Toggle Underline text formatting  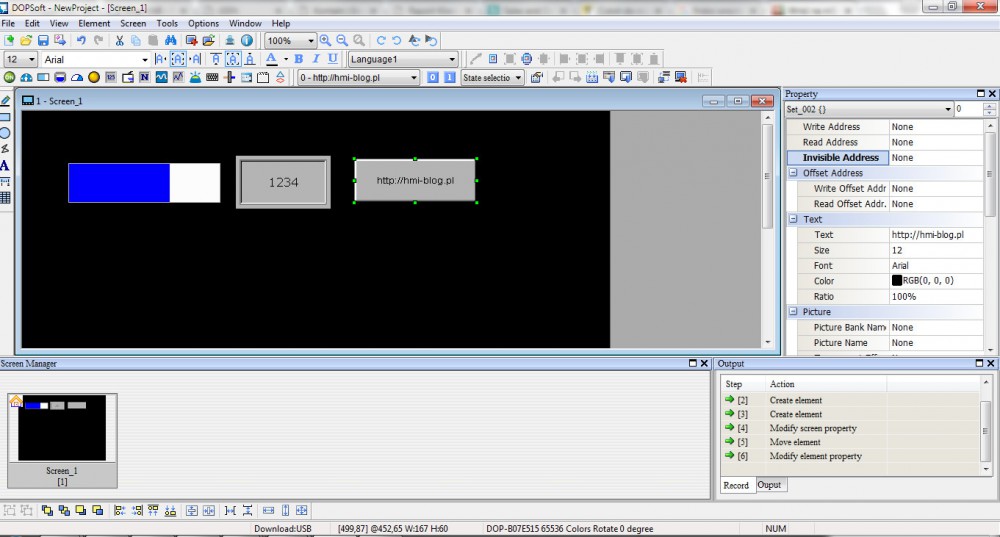(332, 59)
